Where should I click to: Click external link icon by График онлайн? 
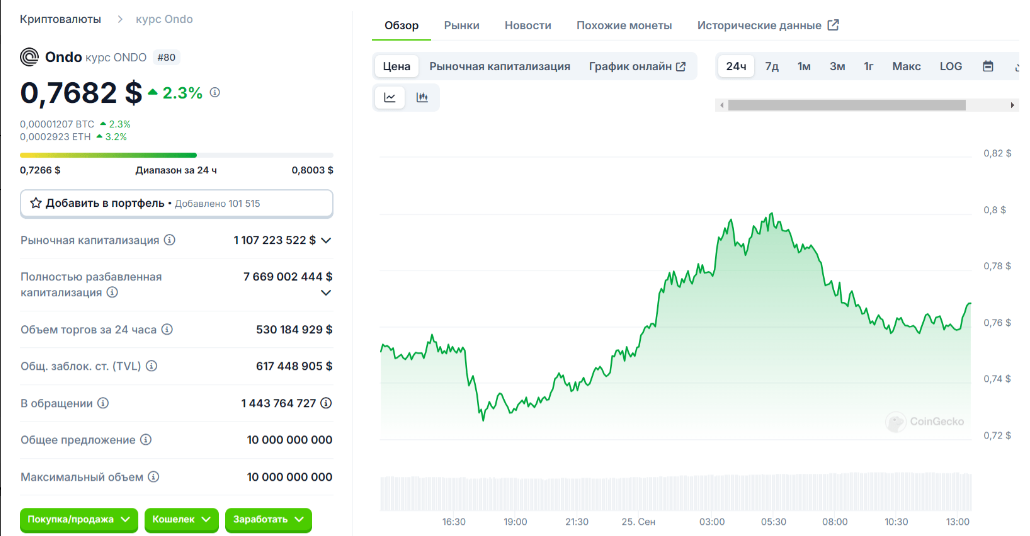(681, 66)
